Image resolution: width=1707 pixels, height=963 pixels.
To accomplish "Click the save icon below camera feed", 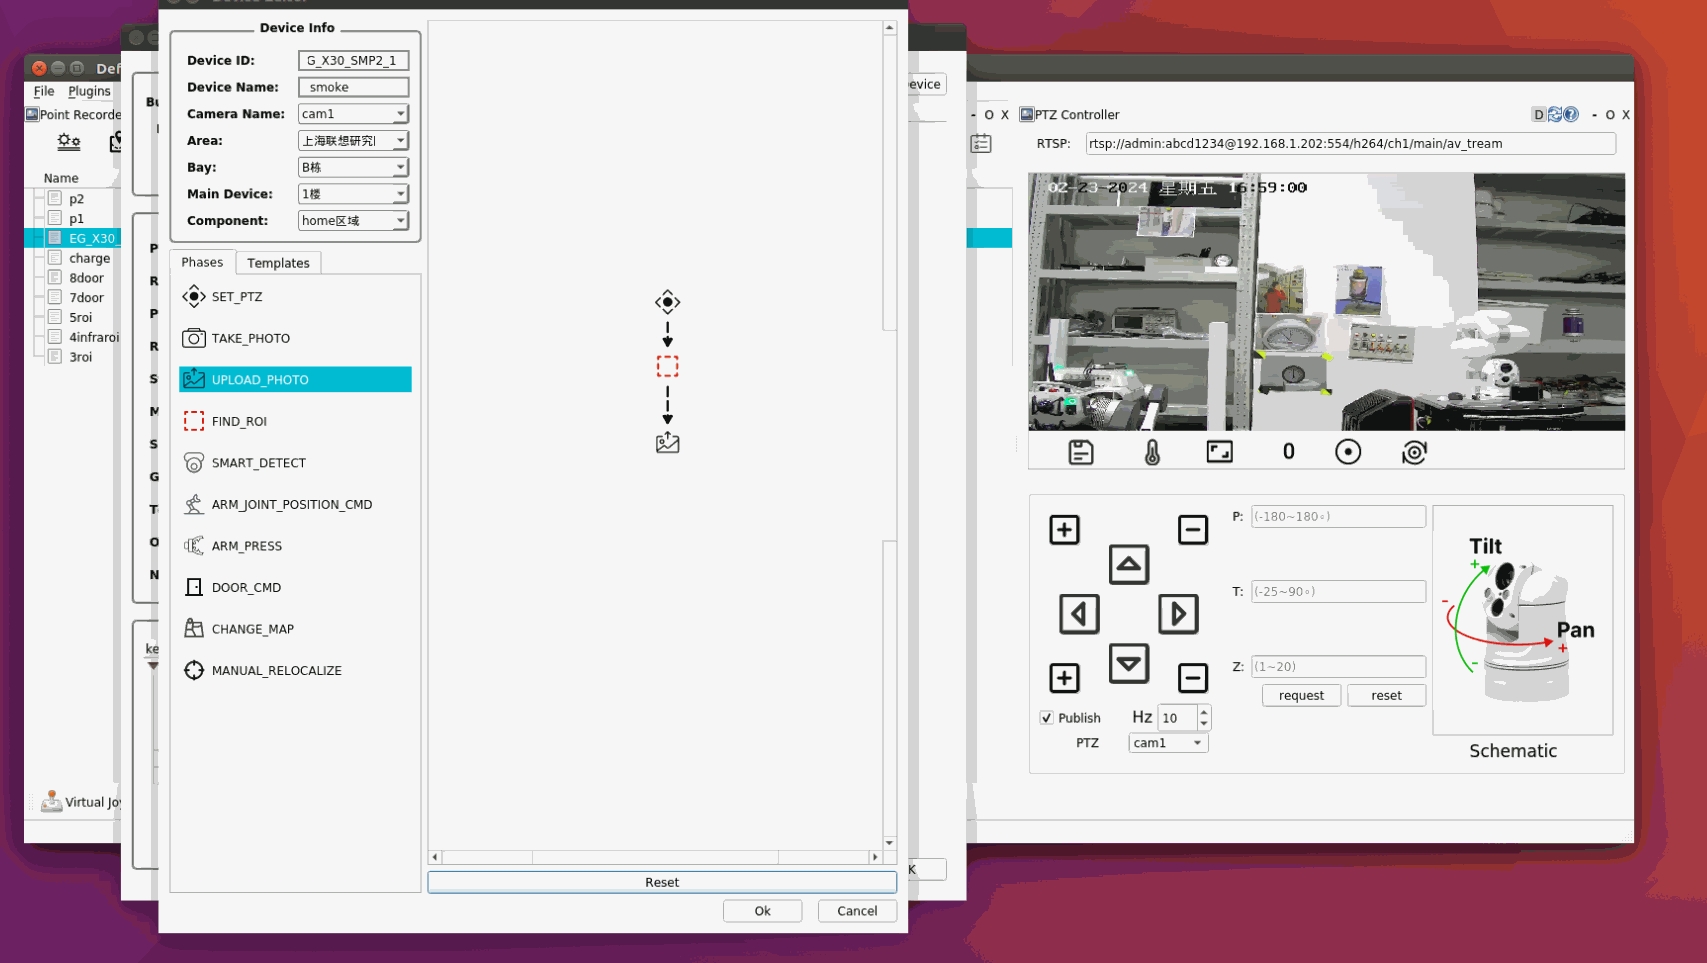I will click(1080, 452).
